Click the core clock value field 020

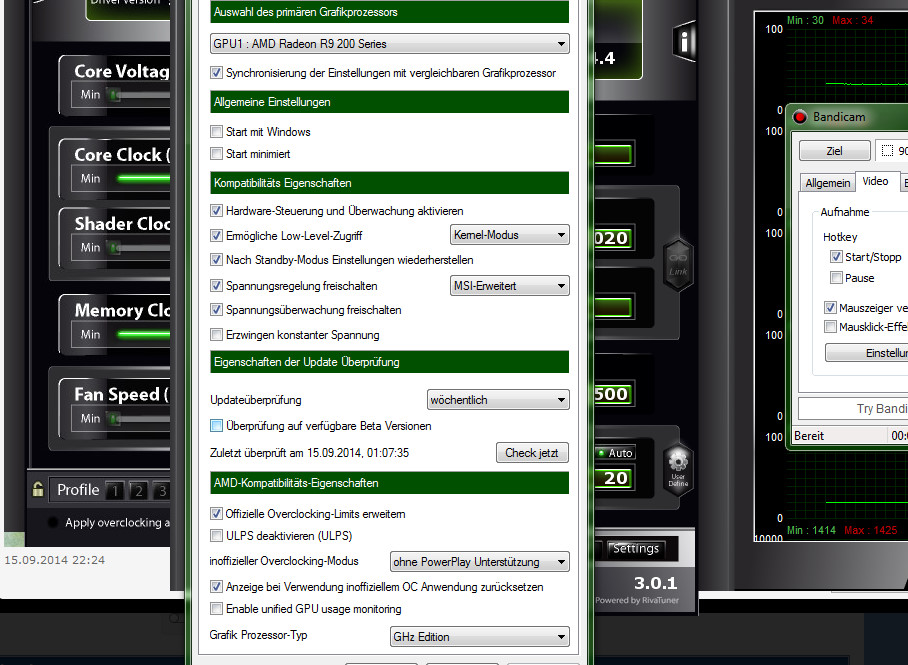click(614, 238)
